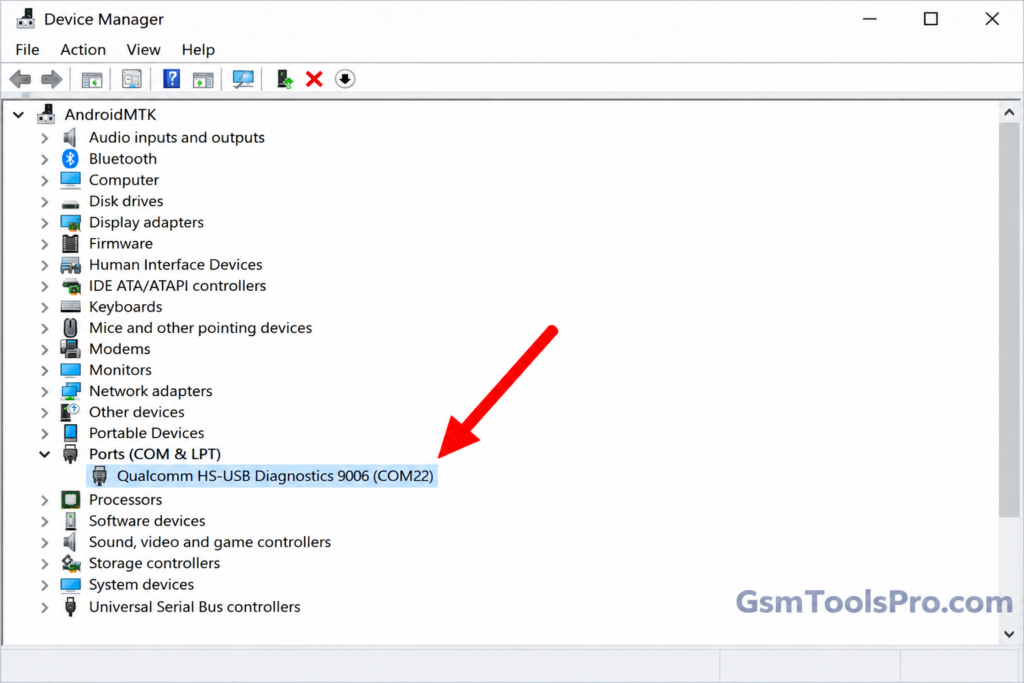Click the Action Pane toolbar icon
Image resolution: width=1024 pixels, height=683 pixels.
pos(203,80)
